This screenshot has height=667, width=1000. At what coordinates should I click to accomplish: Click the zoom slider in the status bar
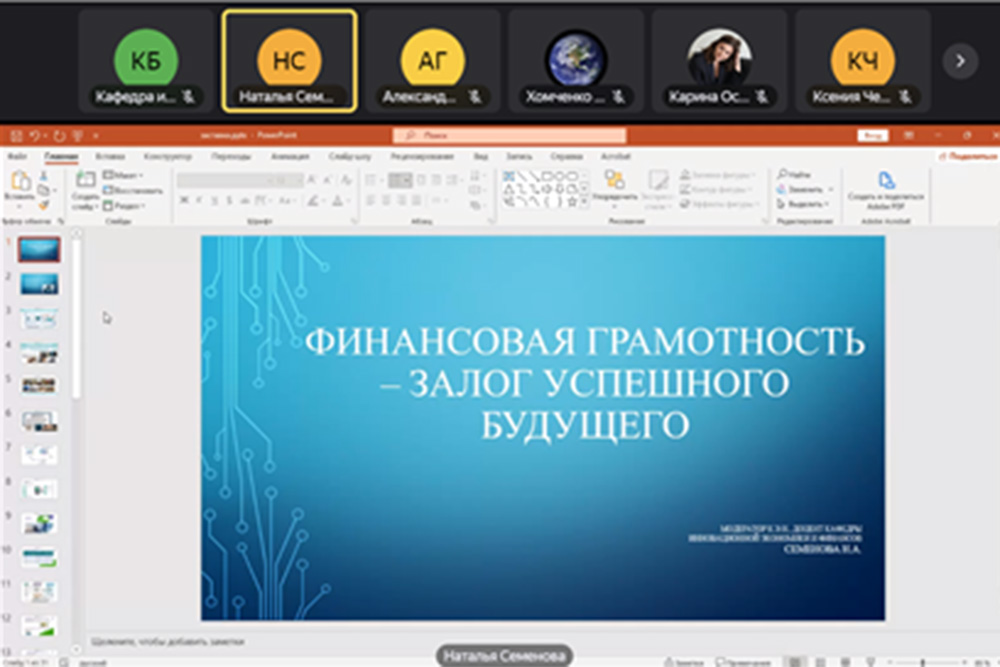(922, 661)
